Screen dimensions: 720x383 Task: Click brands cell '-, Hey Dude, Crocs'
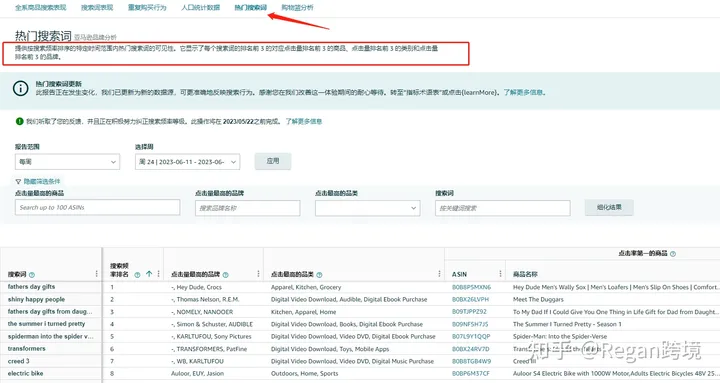197,287
